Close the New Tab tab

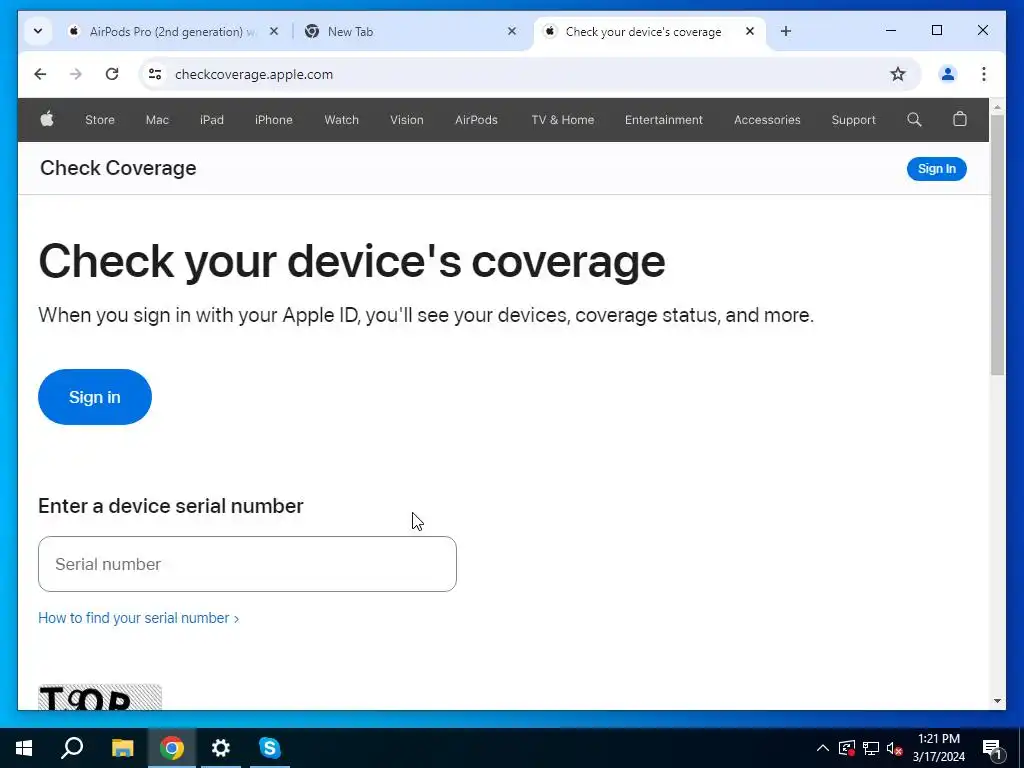[512, 31]
